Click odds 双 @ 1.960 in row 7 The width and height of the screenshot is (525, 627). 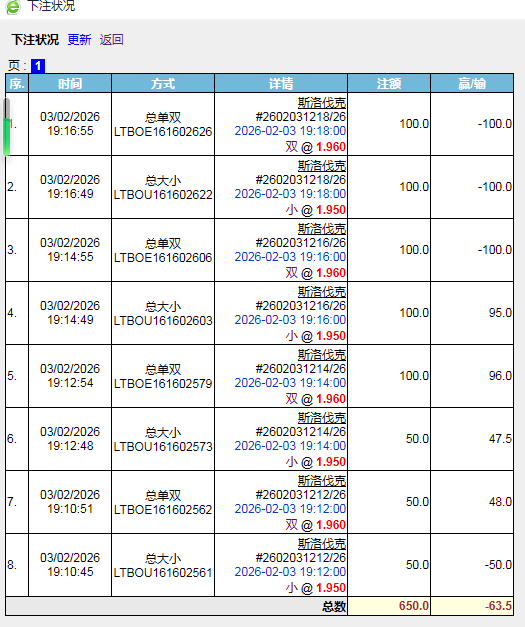315,525
